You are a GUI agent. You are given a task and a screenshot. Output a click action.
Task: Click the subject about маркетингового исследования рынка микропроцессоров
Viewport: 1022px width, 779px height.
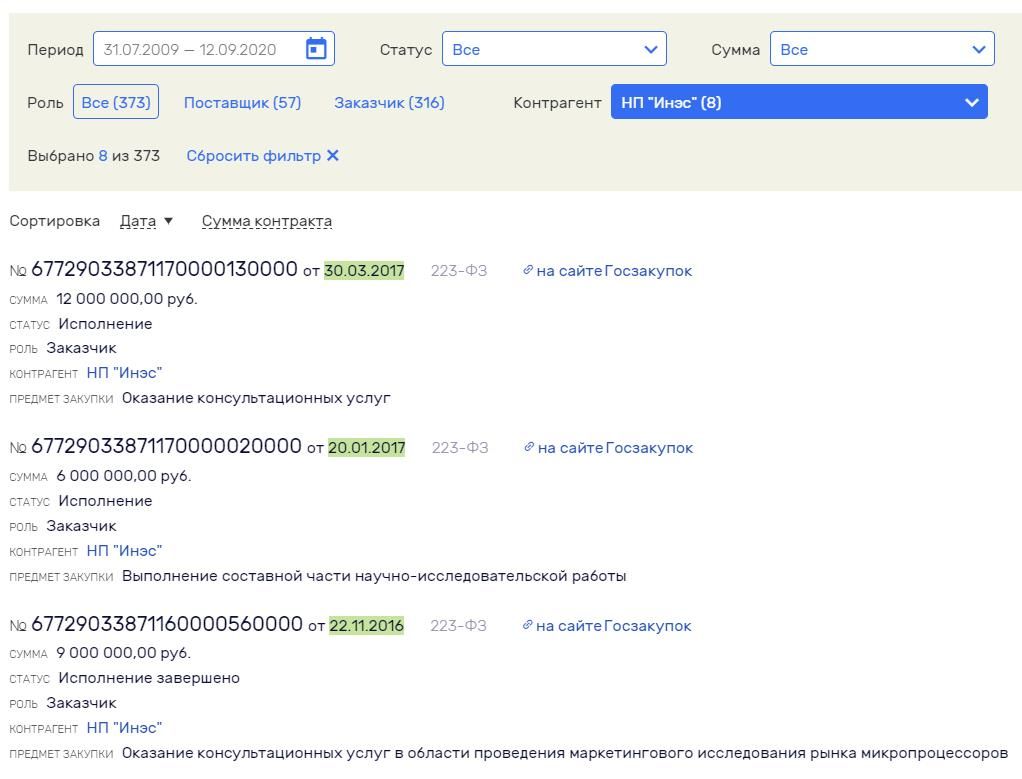[x=565, y=754]
